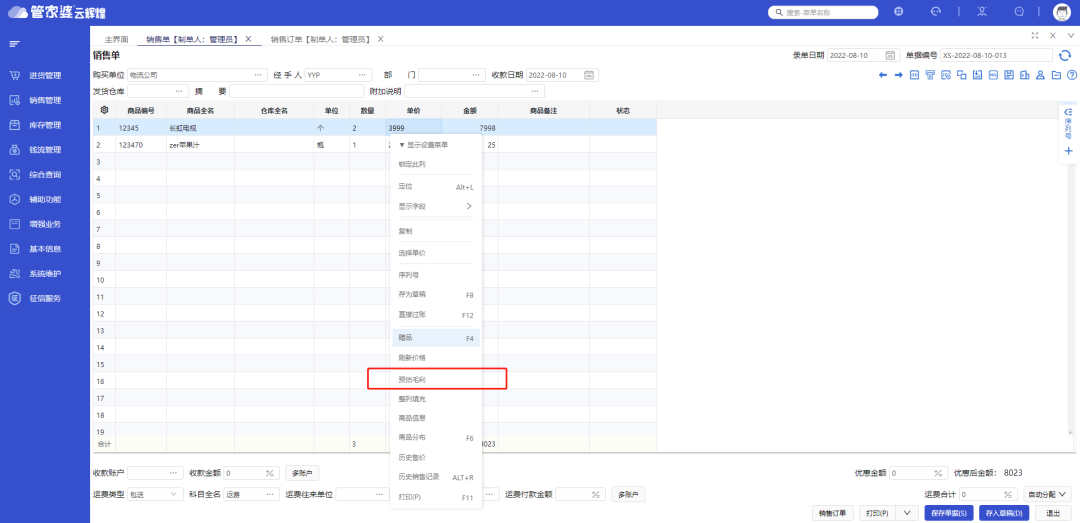Open 库存管理 in the sidebar
Screen dimensions: 1080x523
pos(45,125)
